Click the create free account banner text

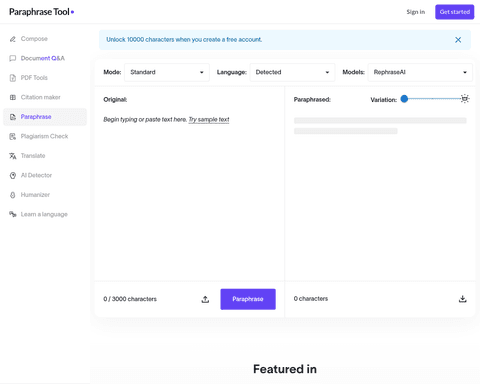click(x=184, y=40)
